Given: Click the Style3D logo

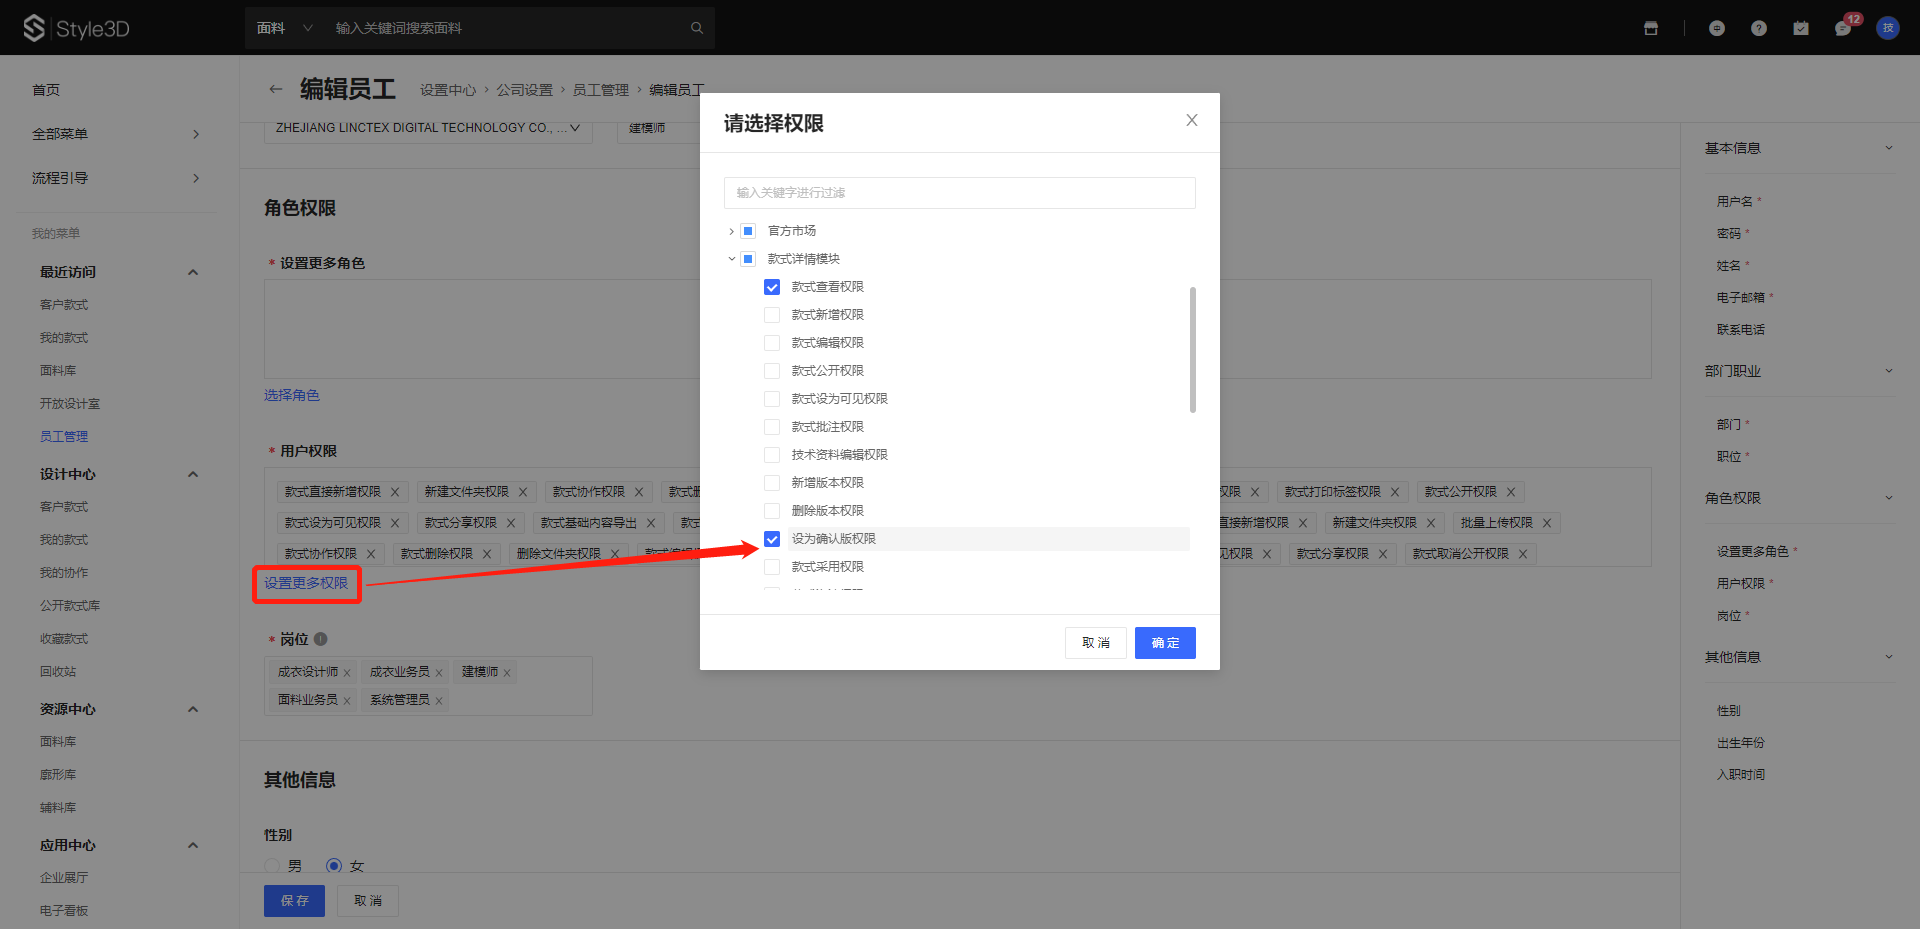Looking at the screenshot, I should tap(77, 28).
